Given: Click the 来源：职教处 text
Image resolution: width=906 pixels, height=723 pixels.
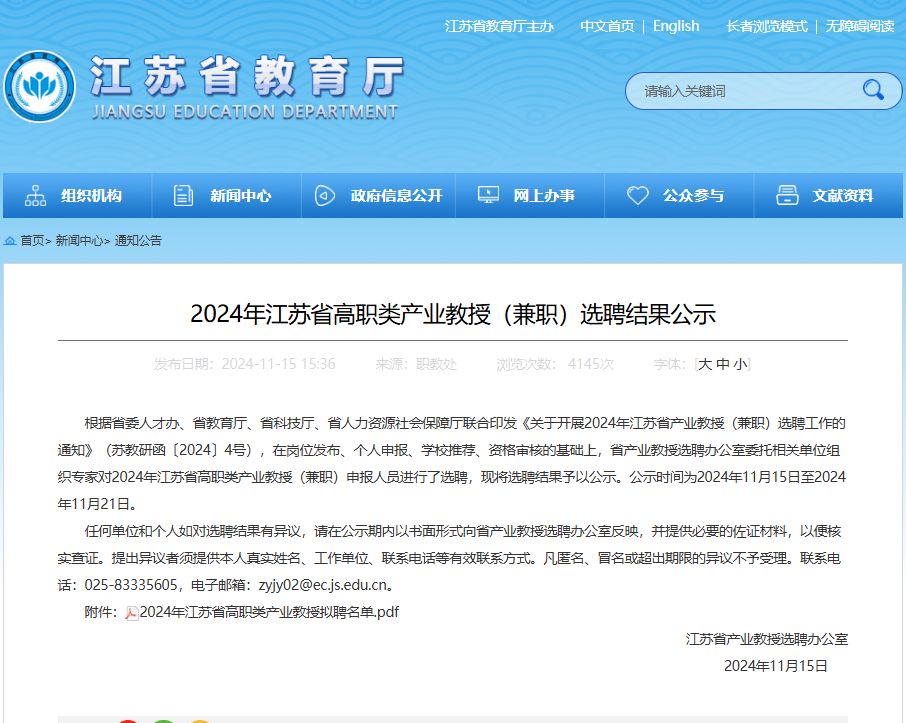Looking at the screenshot, I should pyautogui.click(x=416, y=364).
